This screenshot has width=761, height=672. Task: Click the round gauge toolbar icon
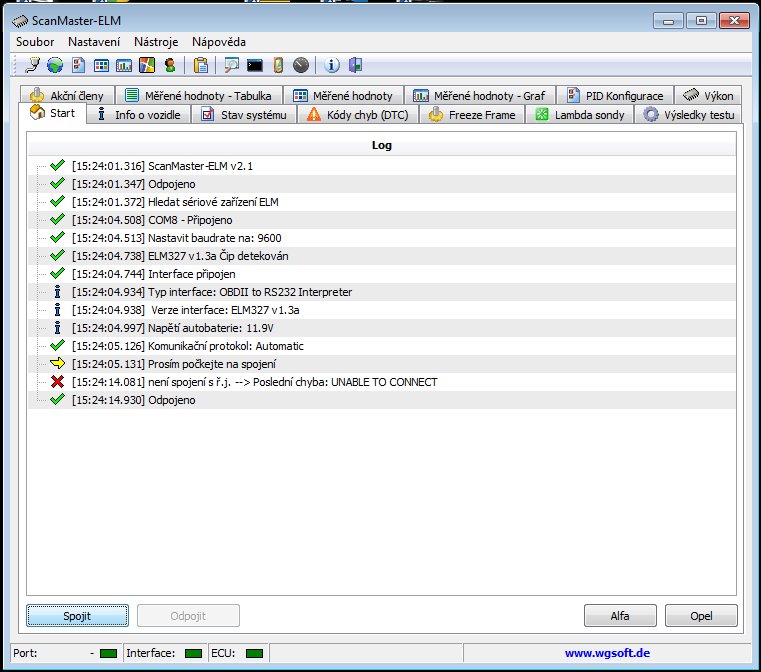coord(301,65)
